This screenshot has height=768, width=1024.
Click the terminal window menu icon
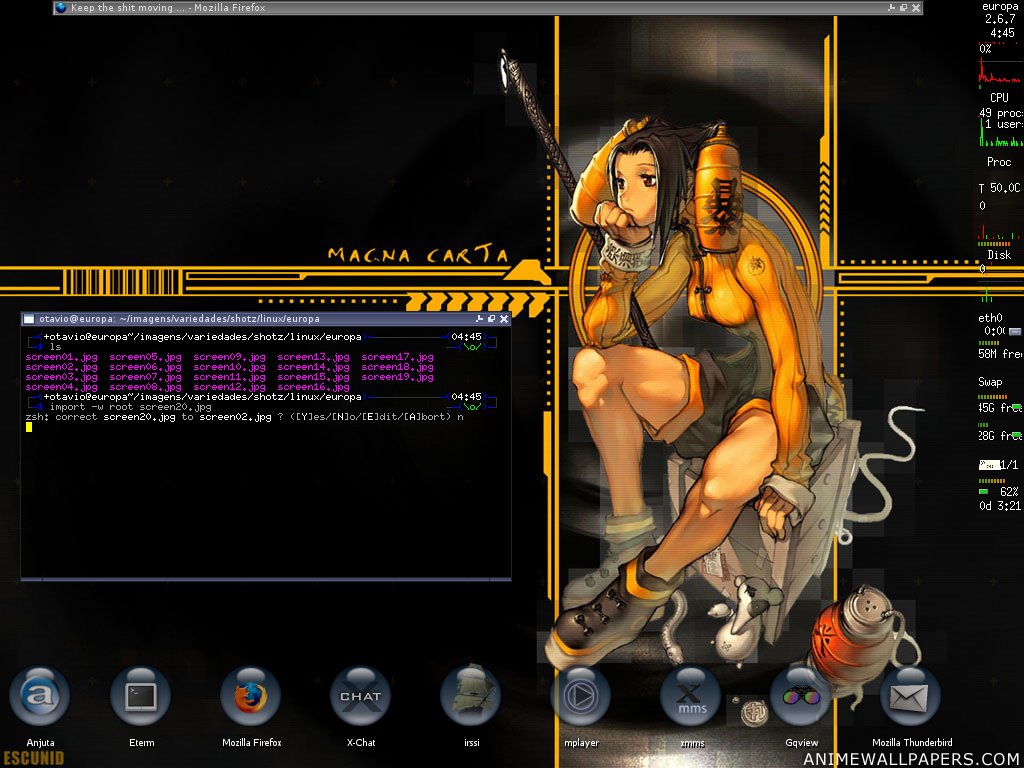tap(29, 319)
